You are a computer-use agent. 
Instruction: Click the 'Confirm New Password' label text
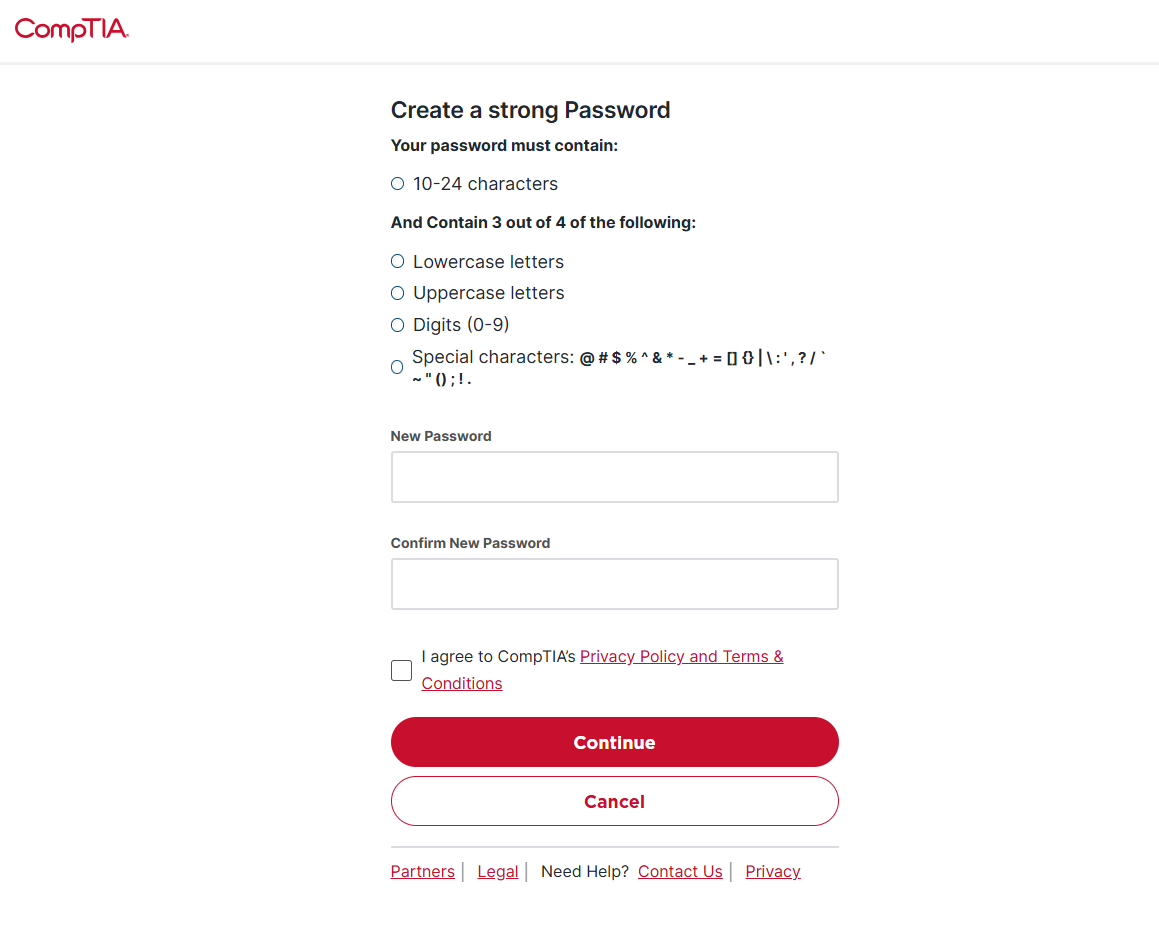(470, 543)
